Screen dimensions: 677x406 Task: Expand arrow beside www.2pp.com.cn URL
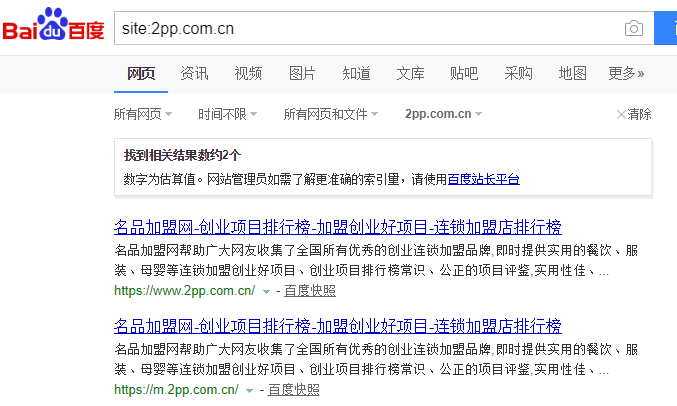pyautogui.click(x=266, y=292)
